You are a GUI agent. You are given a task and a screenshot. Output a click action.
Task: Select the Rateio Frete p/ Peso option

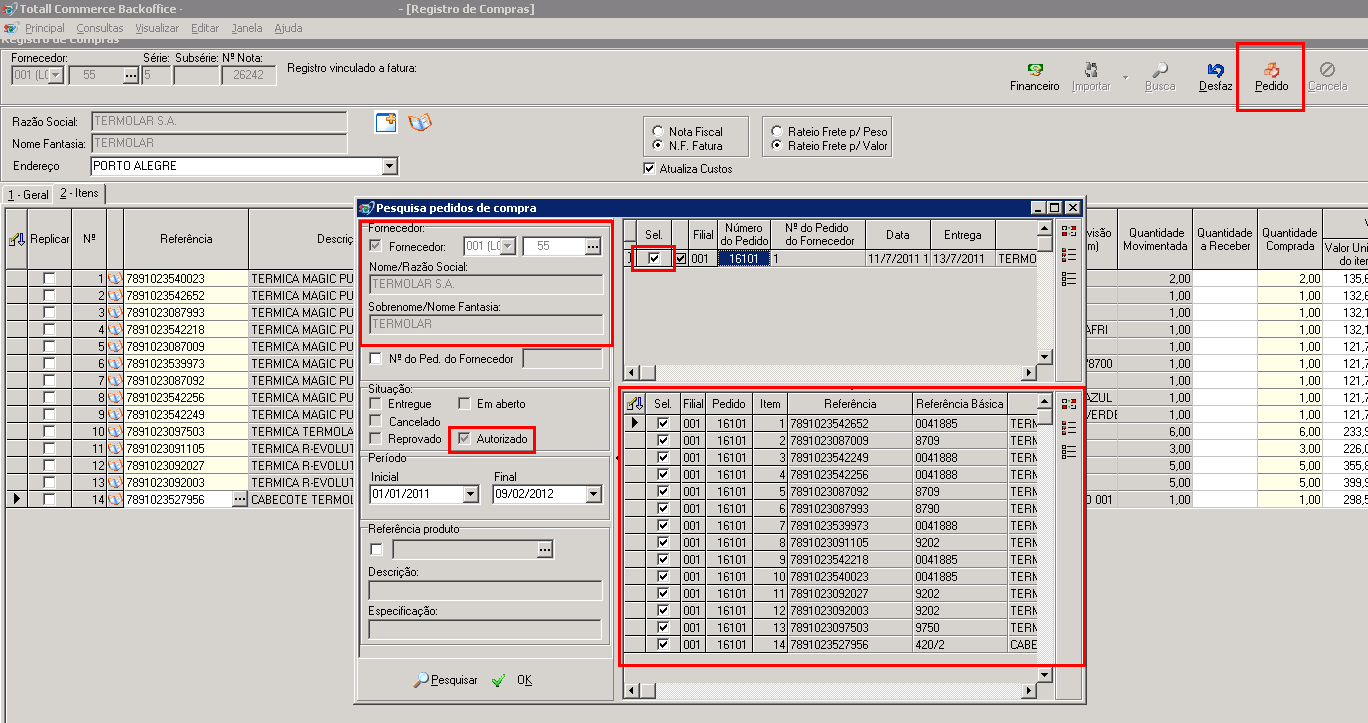[x=777, y=131]
